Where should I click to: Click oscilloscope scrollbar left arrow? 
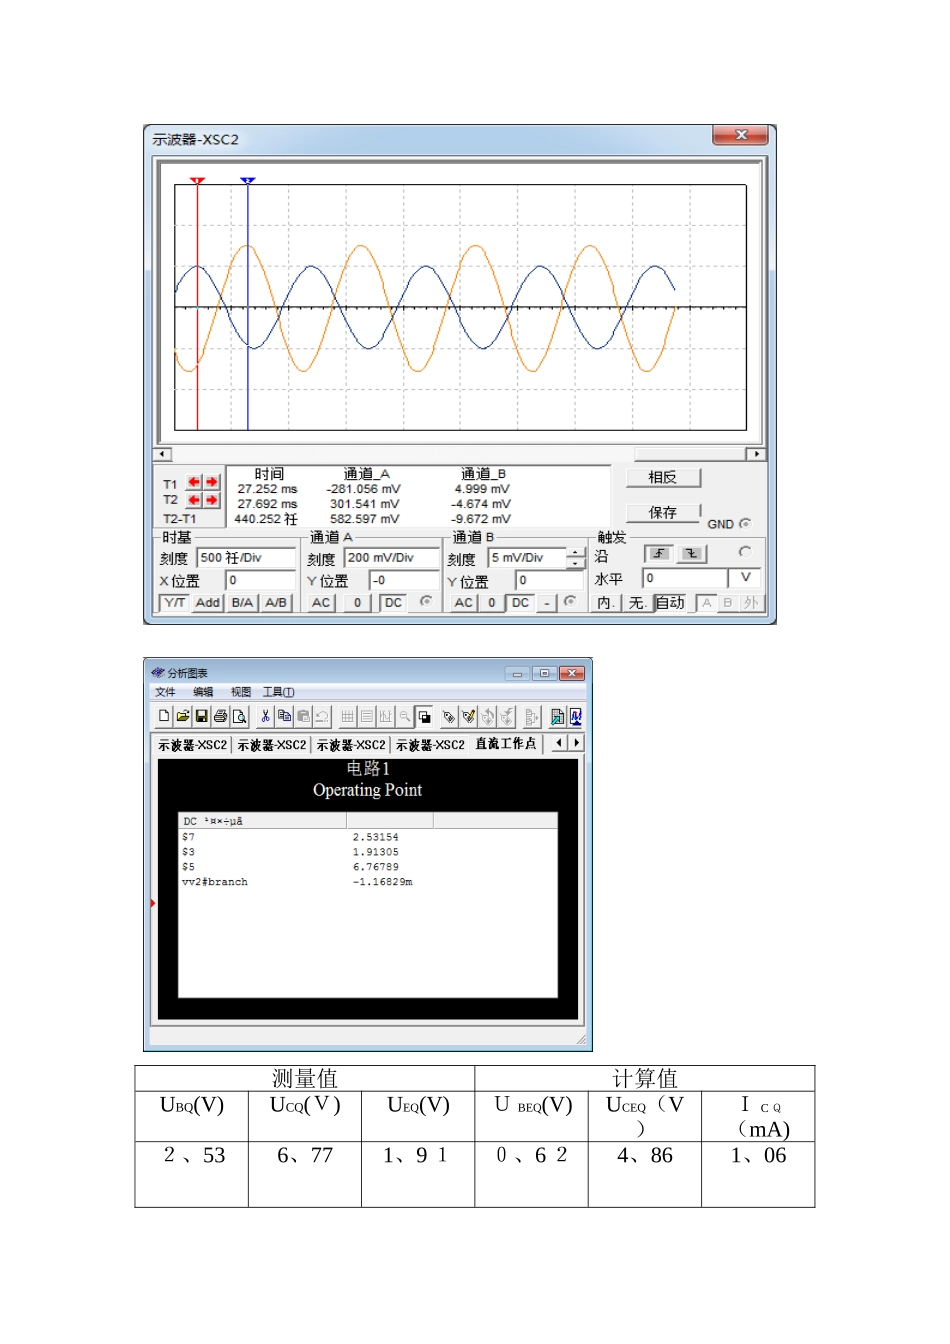pyautogui.click(x=163, y=454)
